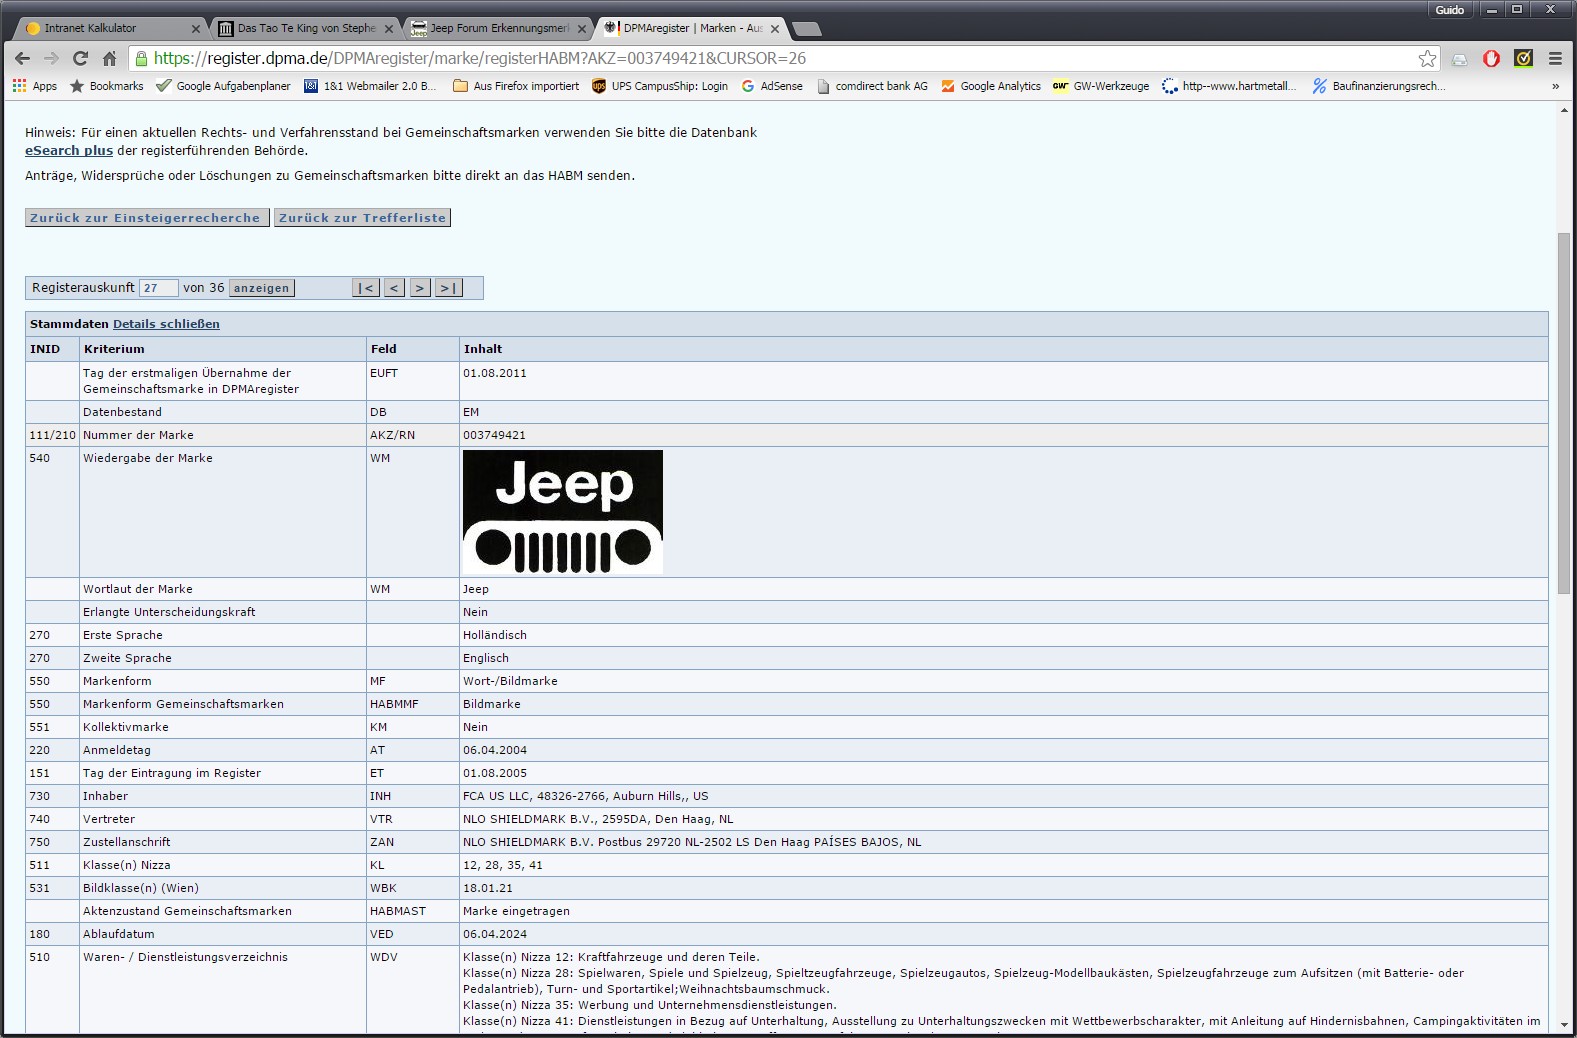This screenshot has height=1038, width=1577.
Task: Go to next register record
Action: coord(420,288)
